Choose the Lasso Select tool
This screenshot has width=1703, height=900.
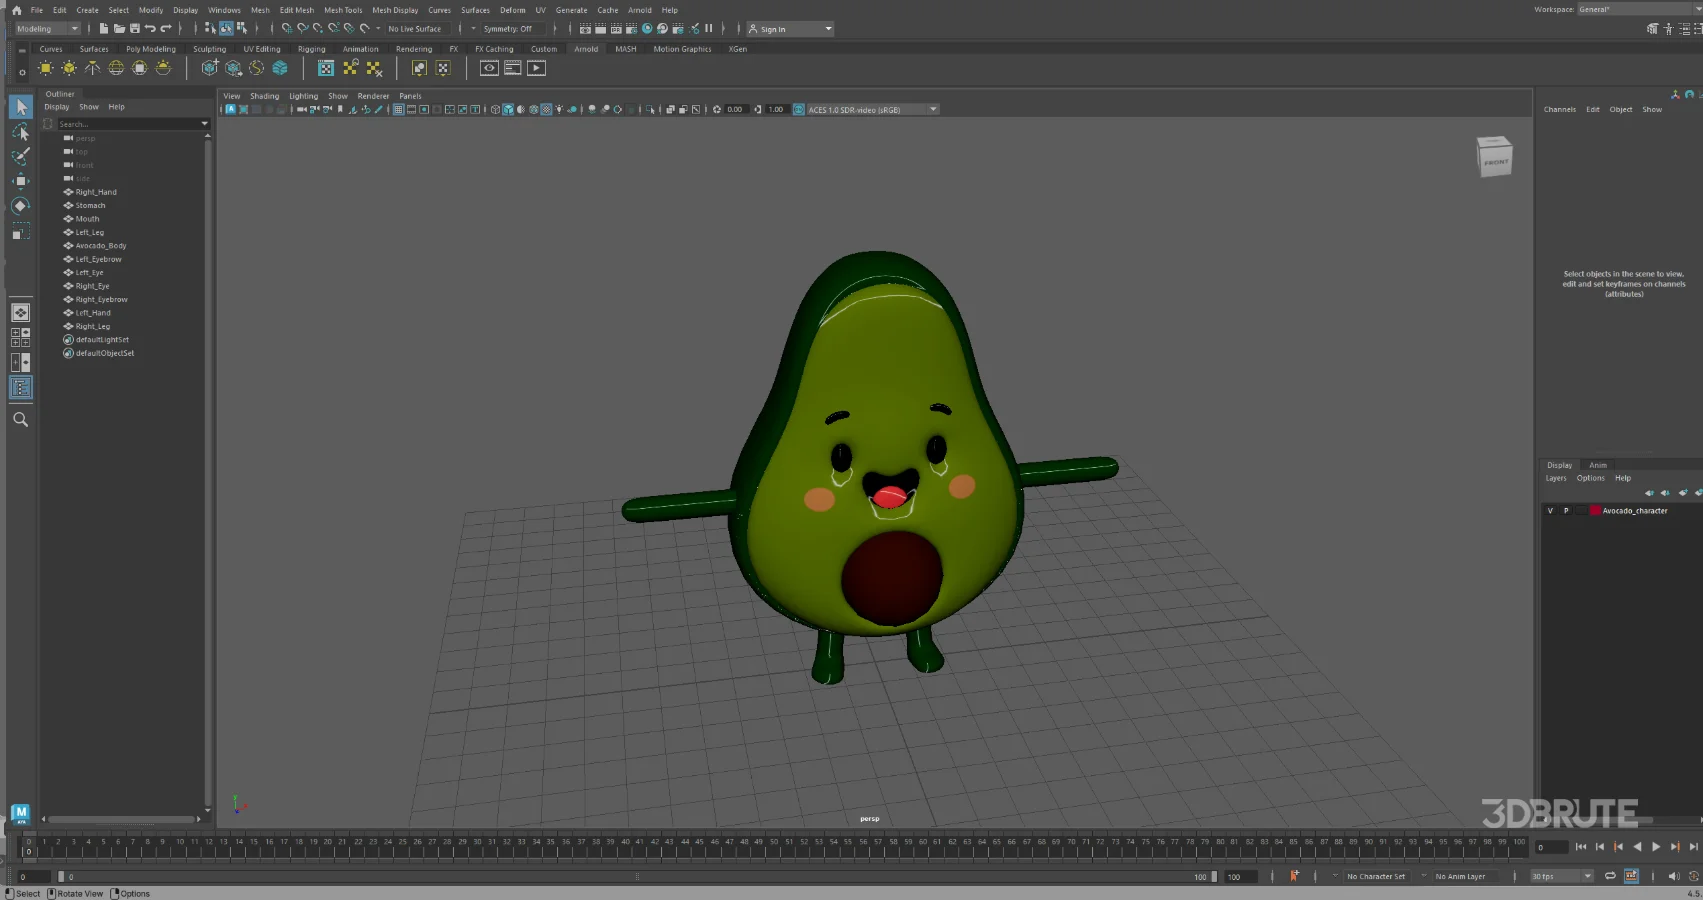point(21,132)
